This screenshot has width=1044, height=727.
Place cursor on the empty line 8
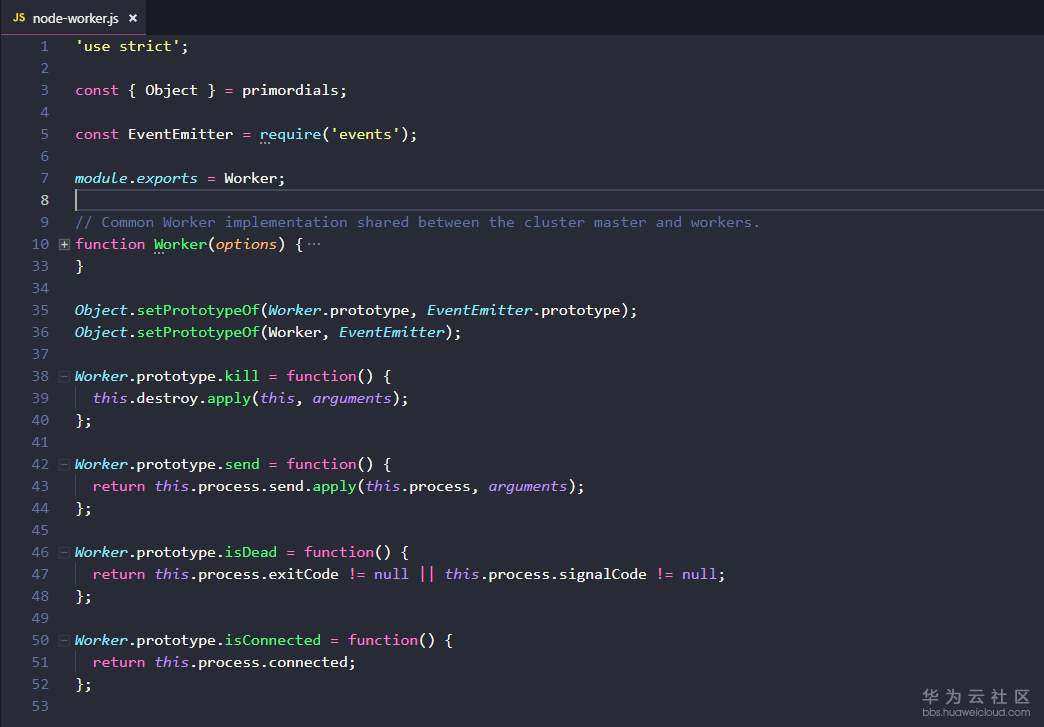point(559,200)
